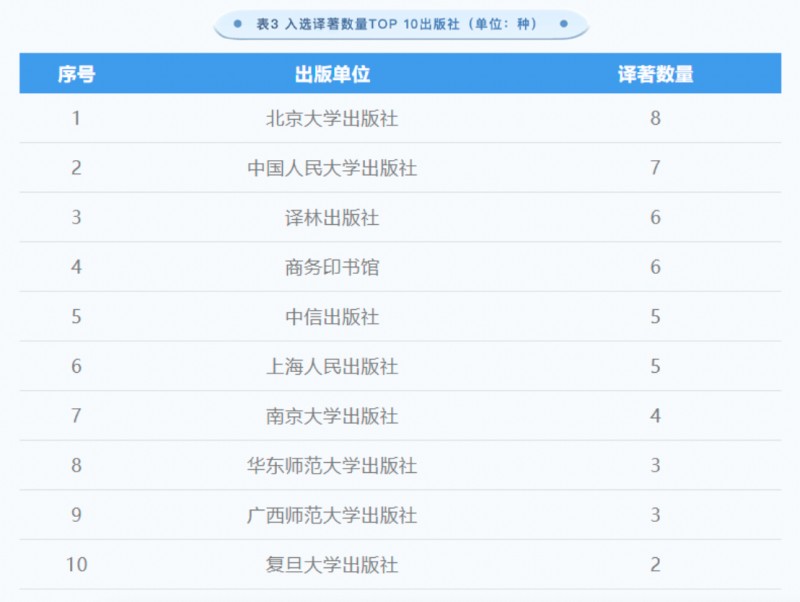Screen dimensions: 800x602
Task: Click the 序号 column header
Action: 77,74
